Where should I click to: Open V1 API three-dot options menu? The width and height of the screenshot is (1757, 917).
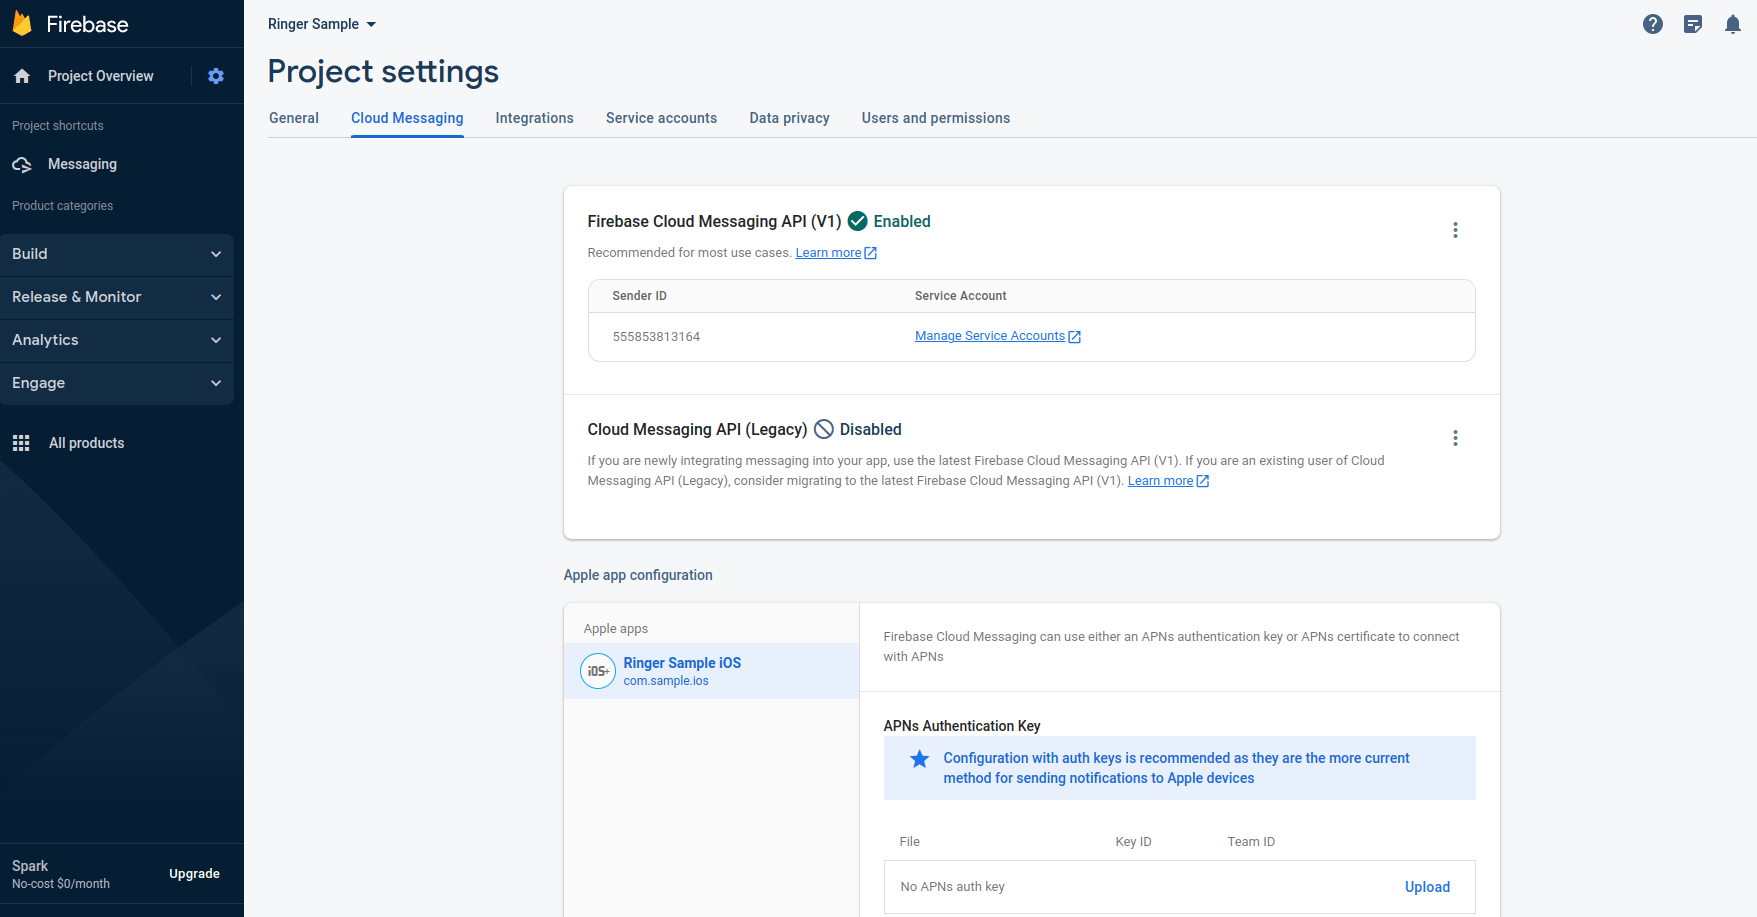[1455, 230]
